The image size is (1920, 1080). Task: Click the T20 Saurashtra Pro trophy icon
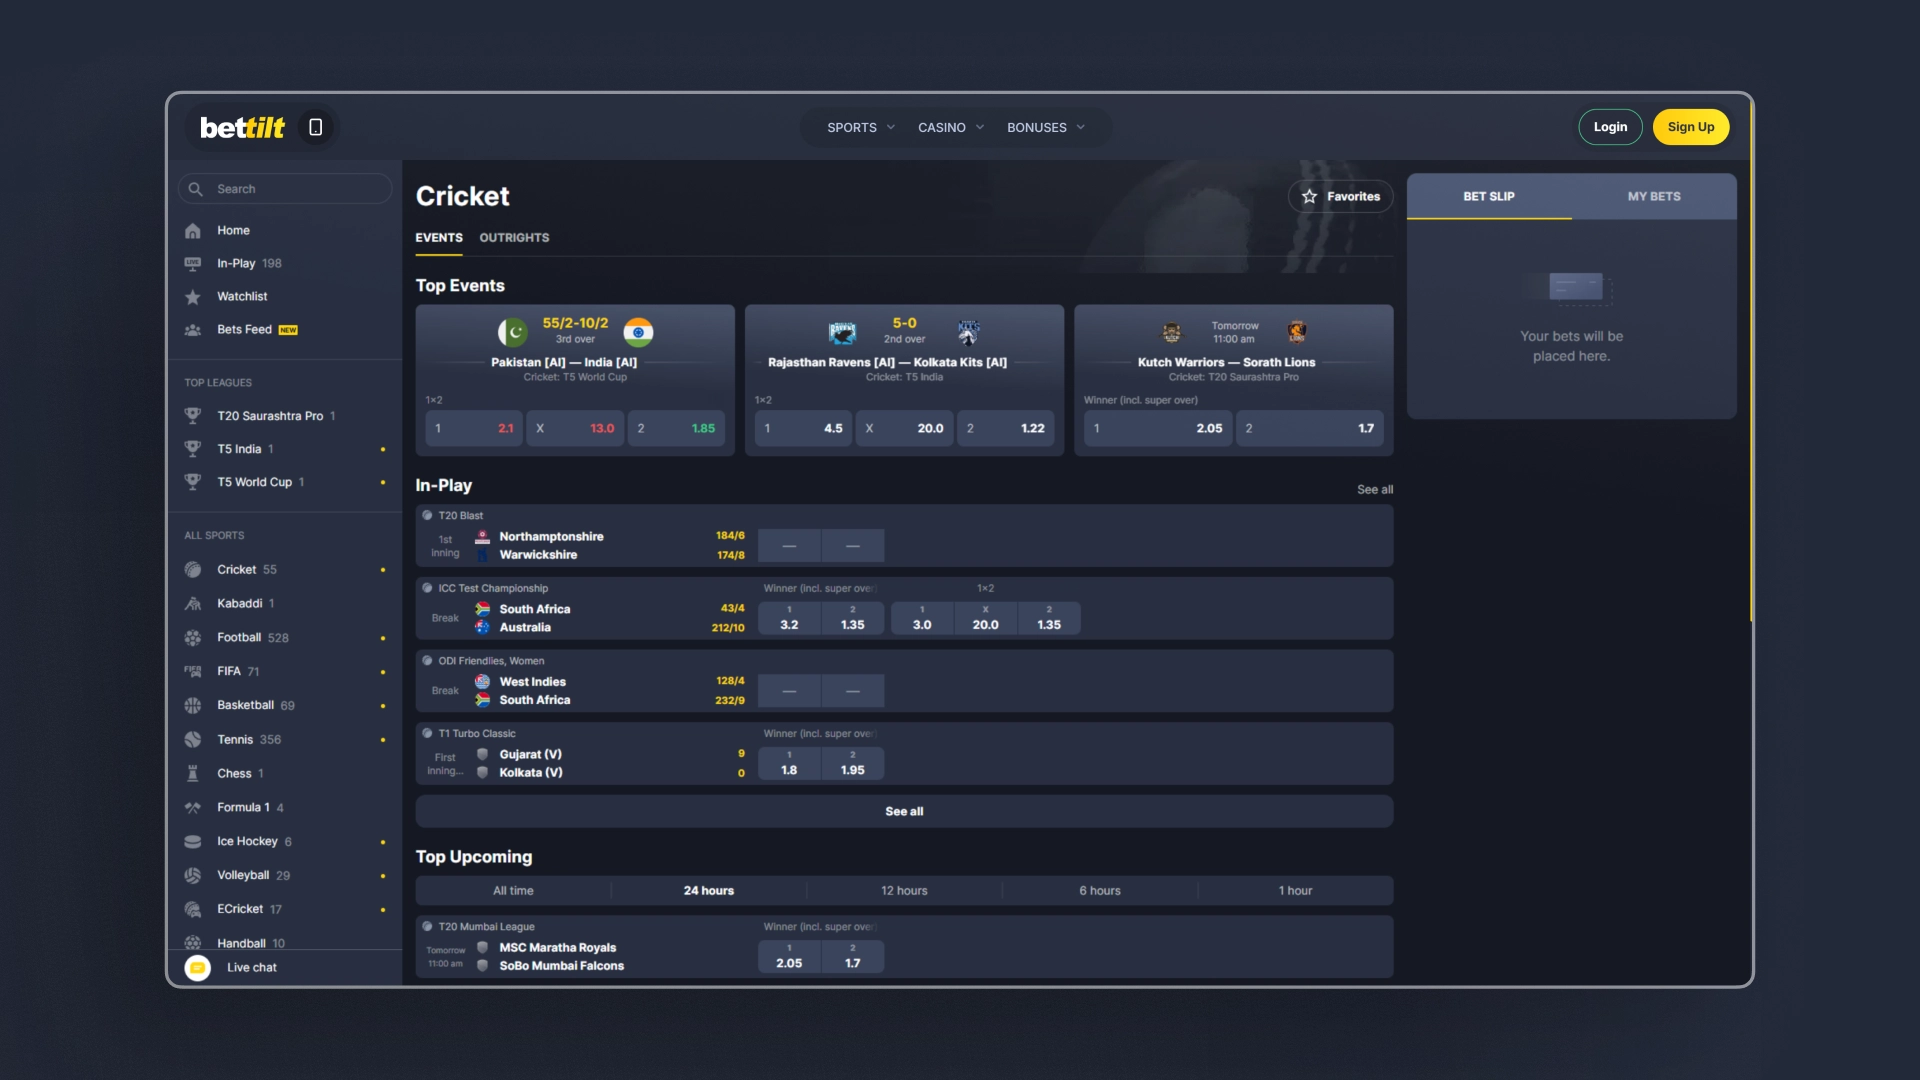pos(193,416)
